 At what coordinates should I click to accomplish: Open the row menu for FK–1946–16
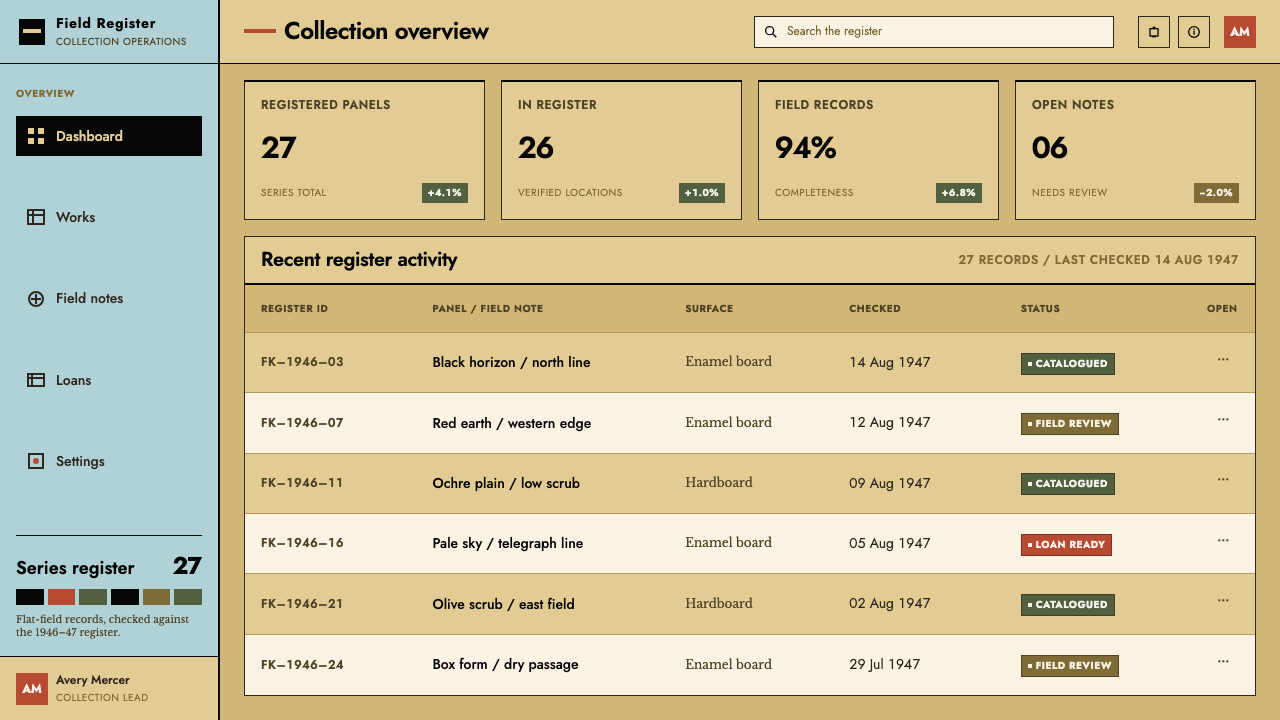pos(1223,540)
